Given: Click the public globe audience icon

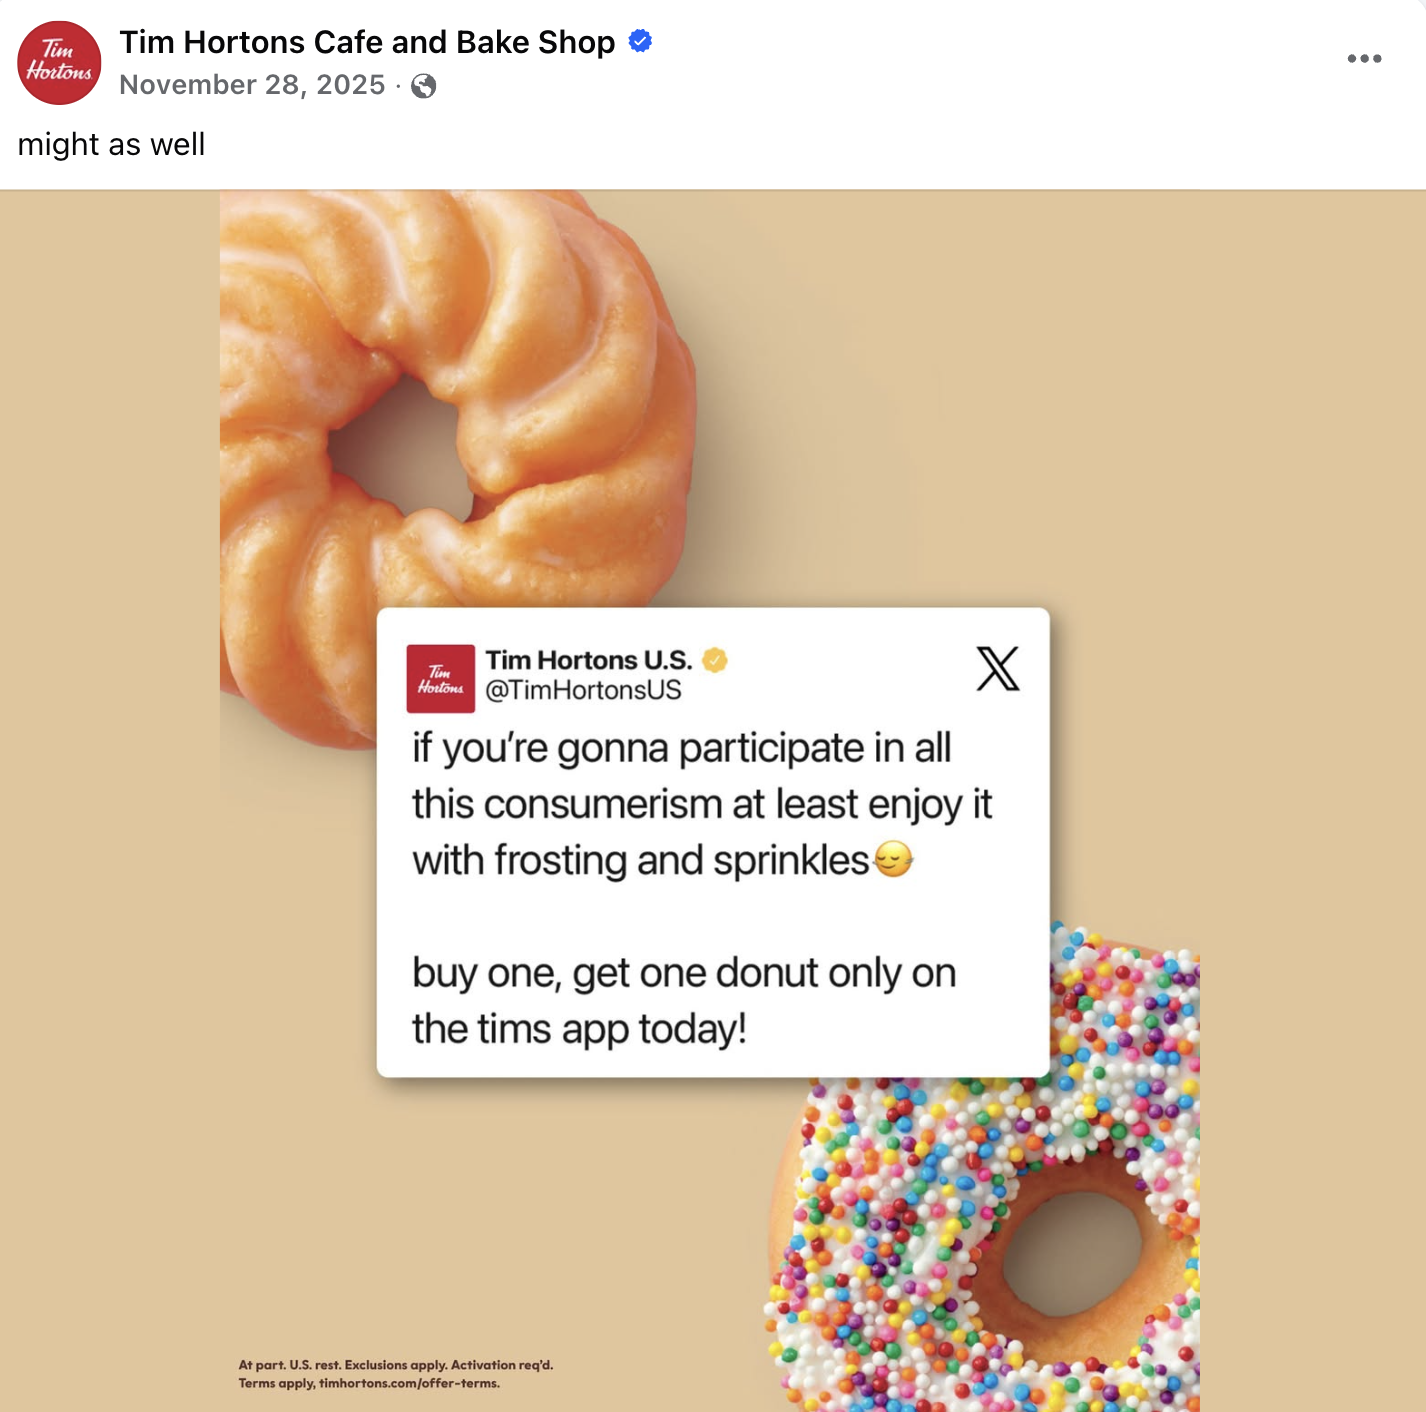Looking at the screenshot, I should [424, 86].
